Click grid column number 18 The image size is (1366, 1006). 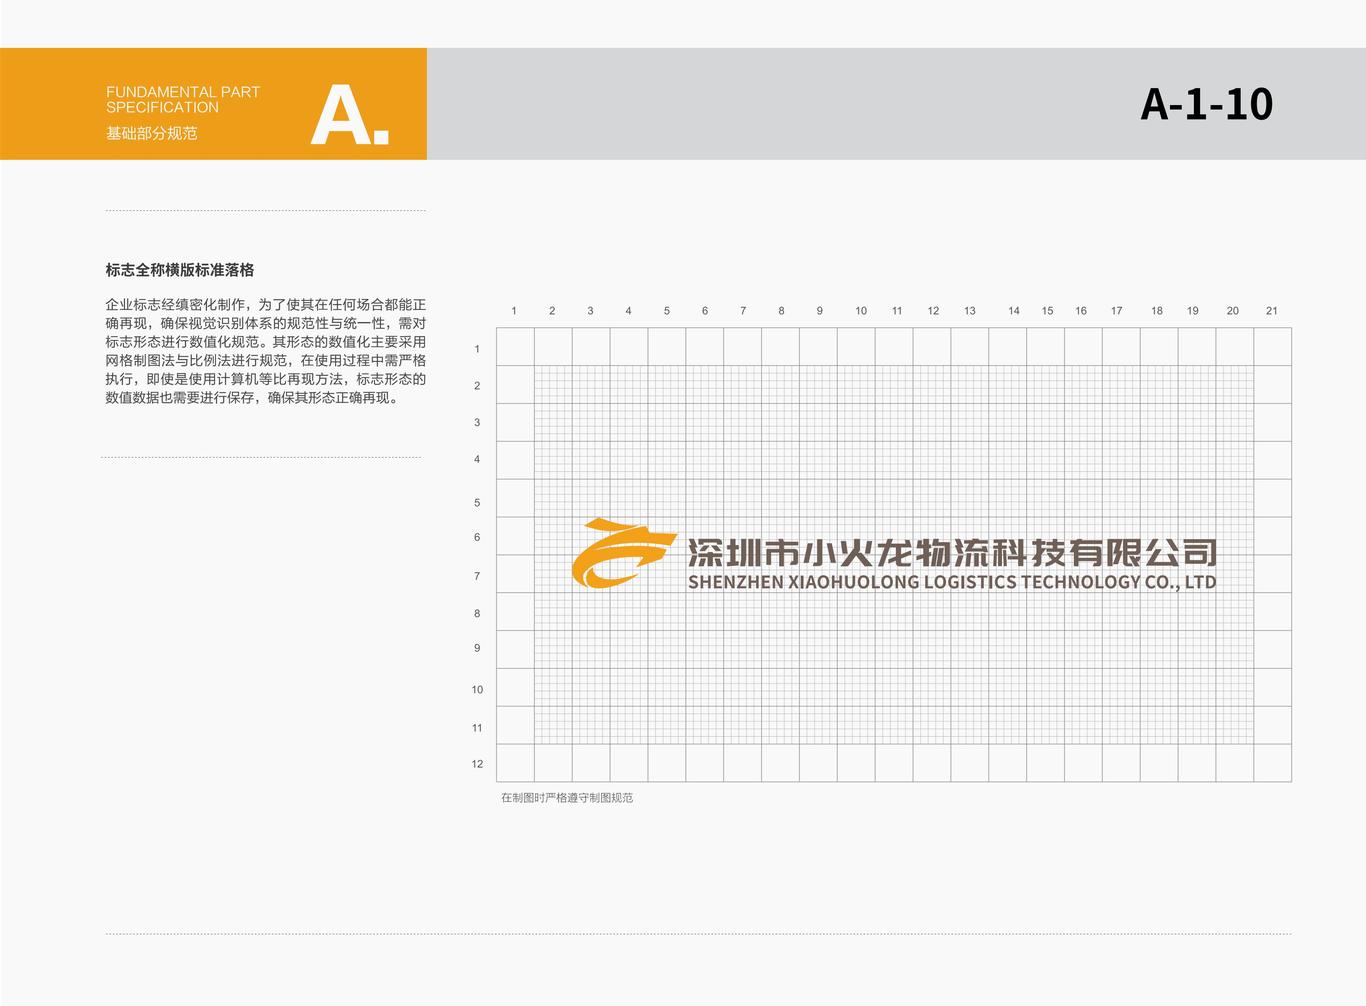point(1157,311)
